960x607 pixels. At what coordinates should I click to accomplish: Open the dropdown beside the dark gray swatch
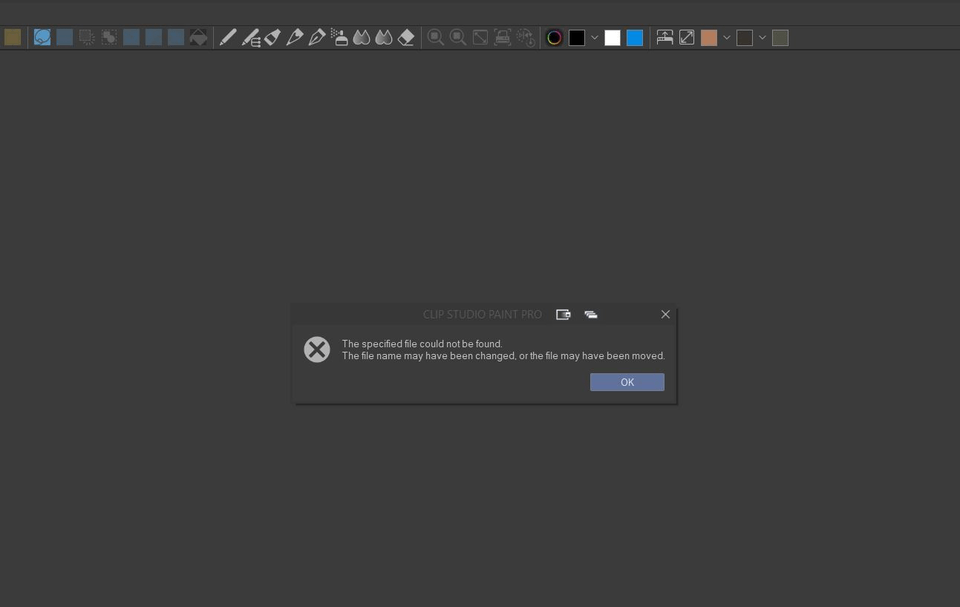pos(762,37)
